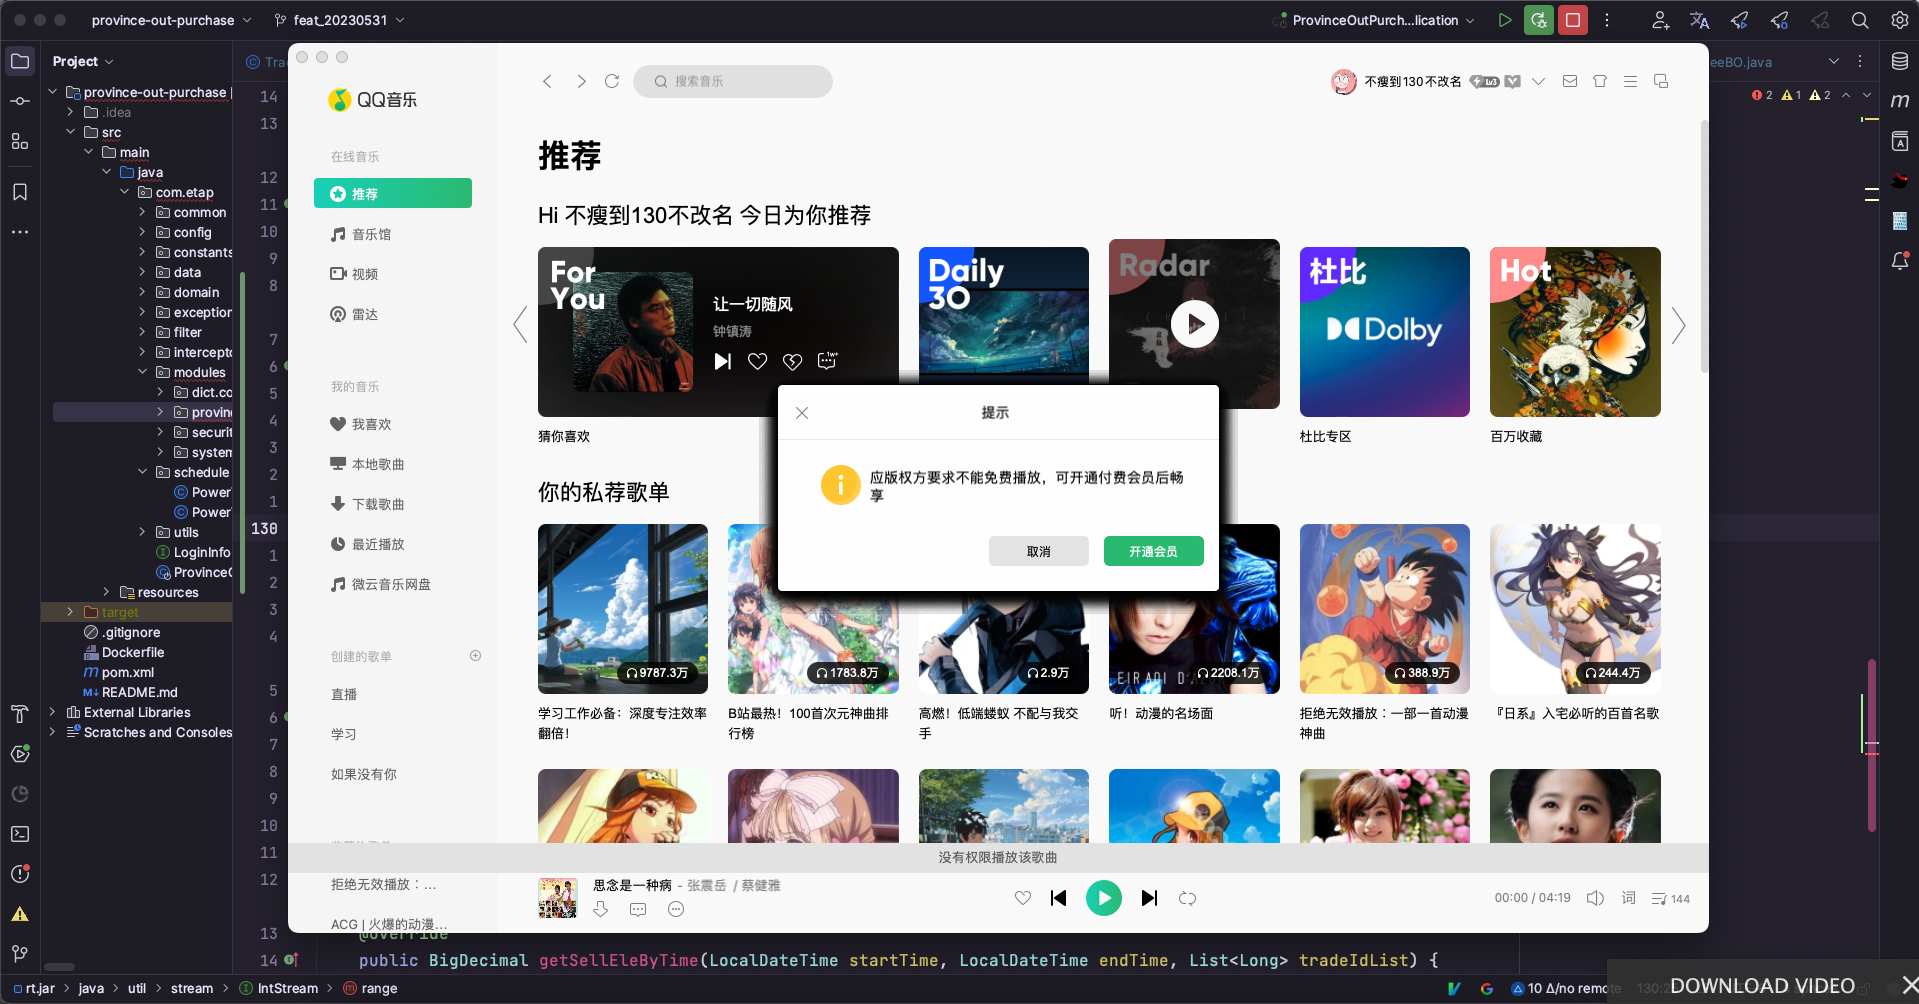Screen dimensions: 1919x1004
Task: Click the current song album cover thumbnail
Action: coord(558,898)
